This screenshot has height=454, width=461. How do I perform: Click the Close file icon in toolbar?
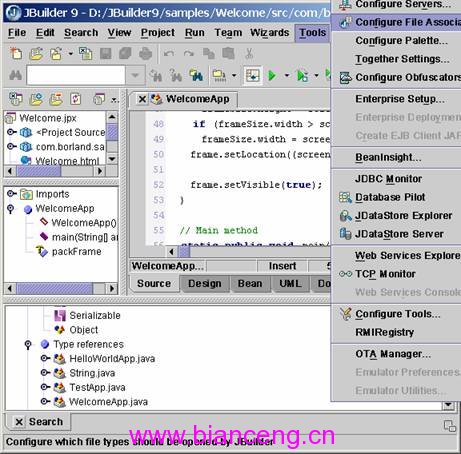[86, 53]
